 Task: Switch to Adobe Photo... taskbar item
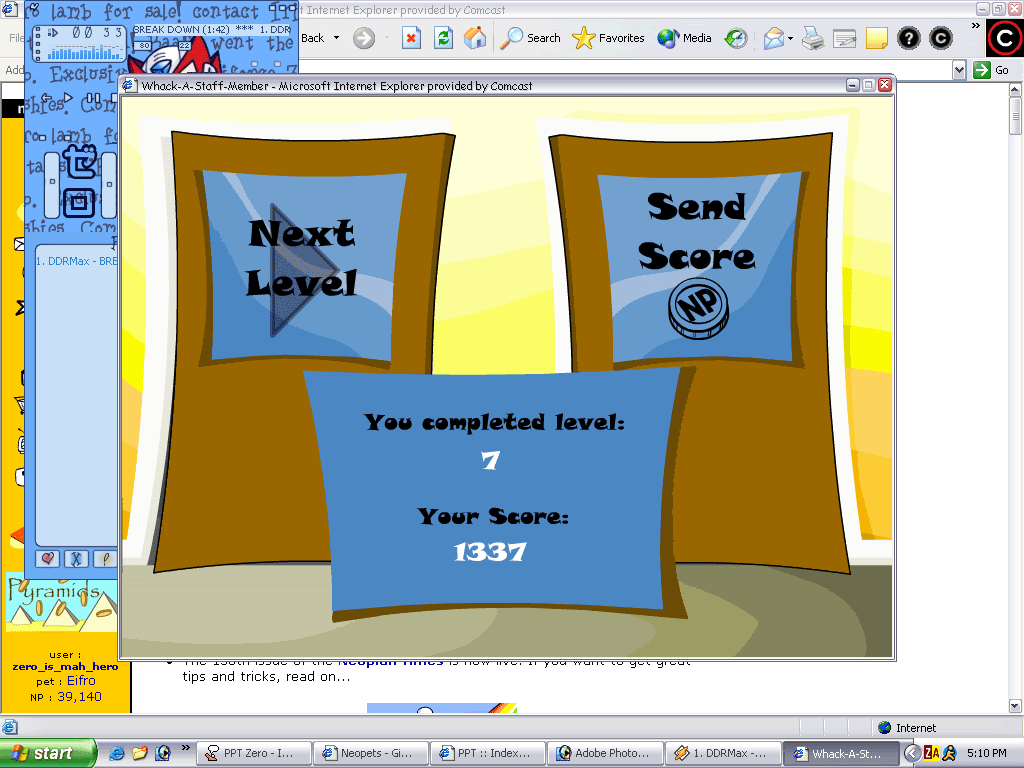605,753
